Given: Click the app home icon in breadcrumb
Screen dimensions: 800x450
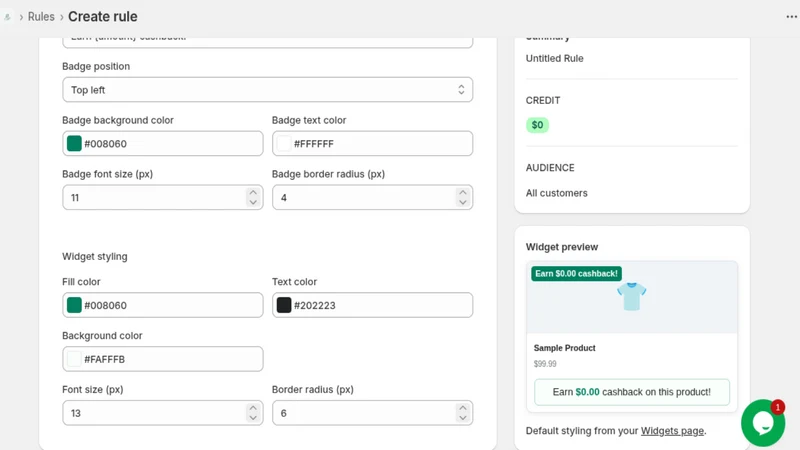Looking at the screenshot, I should click(x=8, y=17).
